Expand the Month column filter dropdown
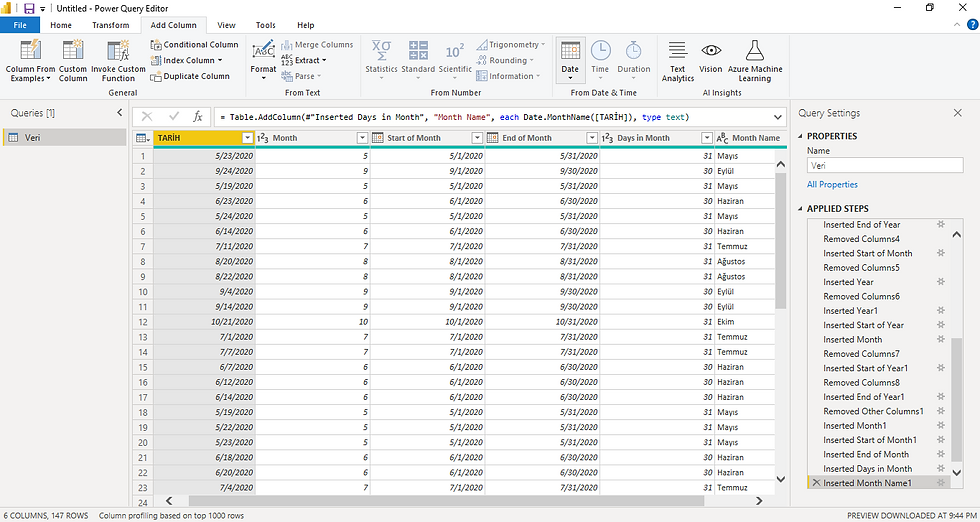The width and height of the screenshot is (980, 522). pos(362,138)
